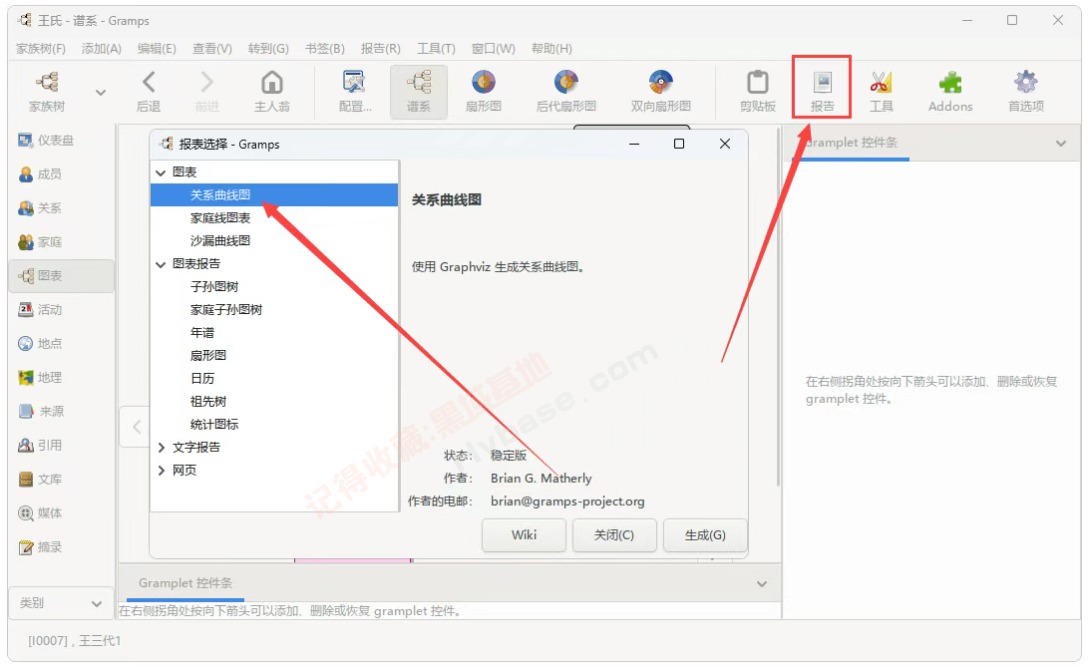Click the Wiki button

tap(524, 535)
